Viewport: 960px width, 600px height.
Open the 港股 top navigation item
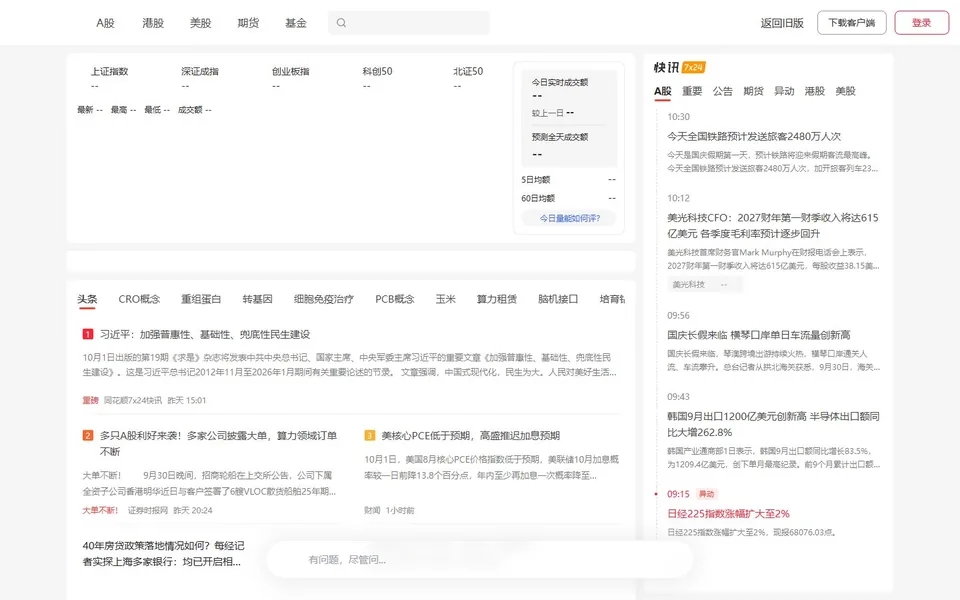pos(153,23)
